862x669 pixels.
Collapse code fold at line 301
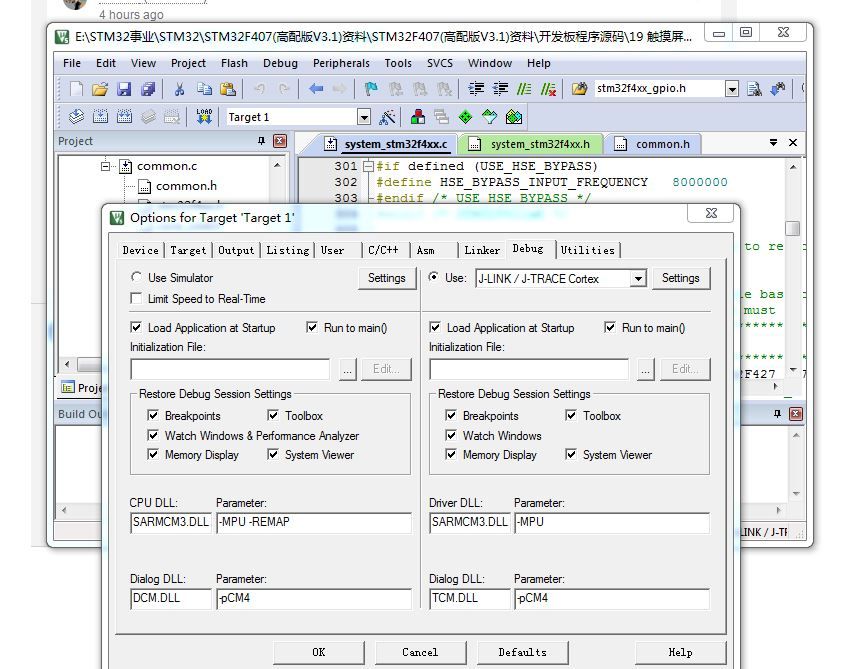point(368,165)
